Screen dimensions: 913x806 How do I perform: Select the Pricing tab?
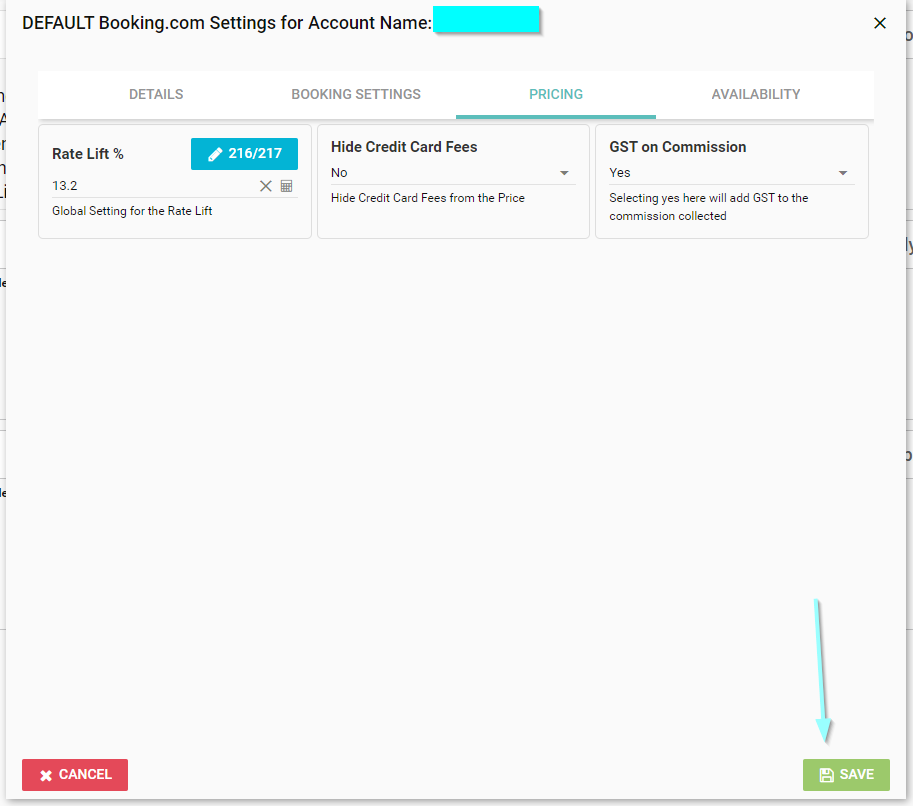556,94
